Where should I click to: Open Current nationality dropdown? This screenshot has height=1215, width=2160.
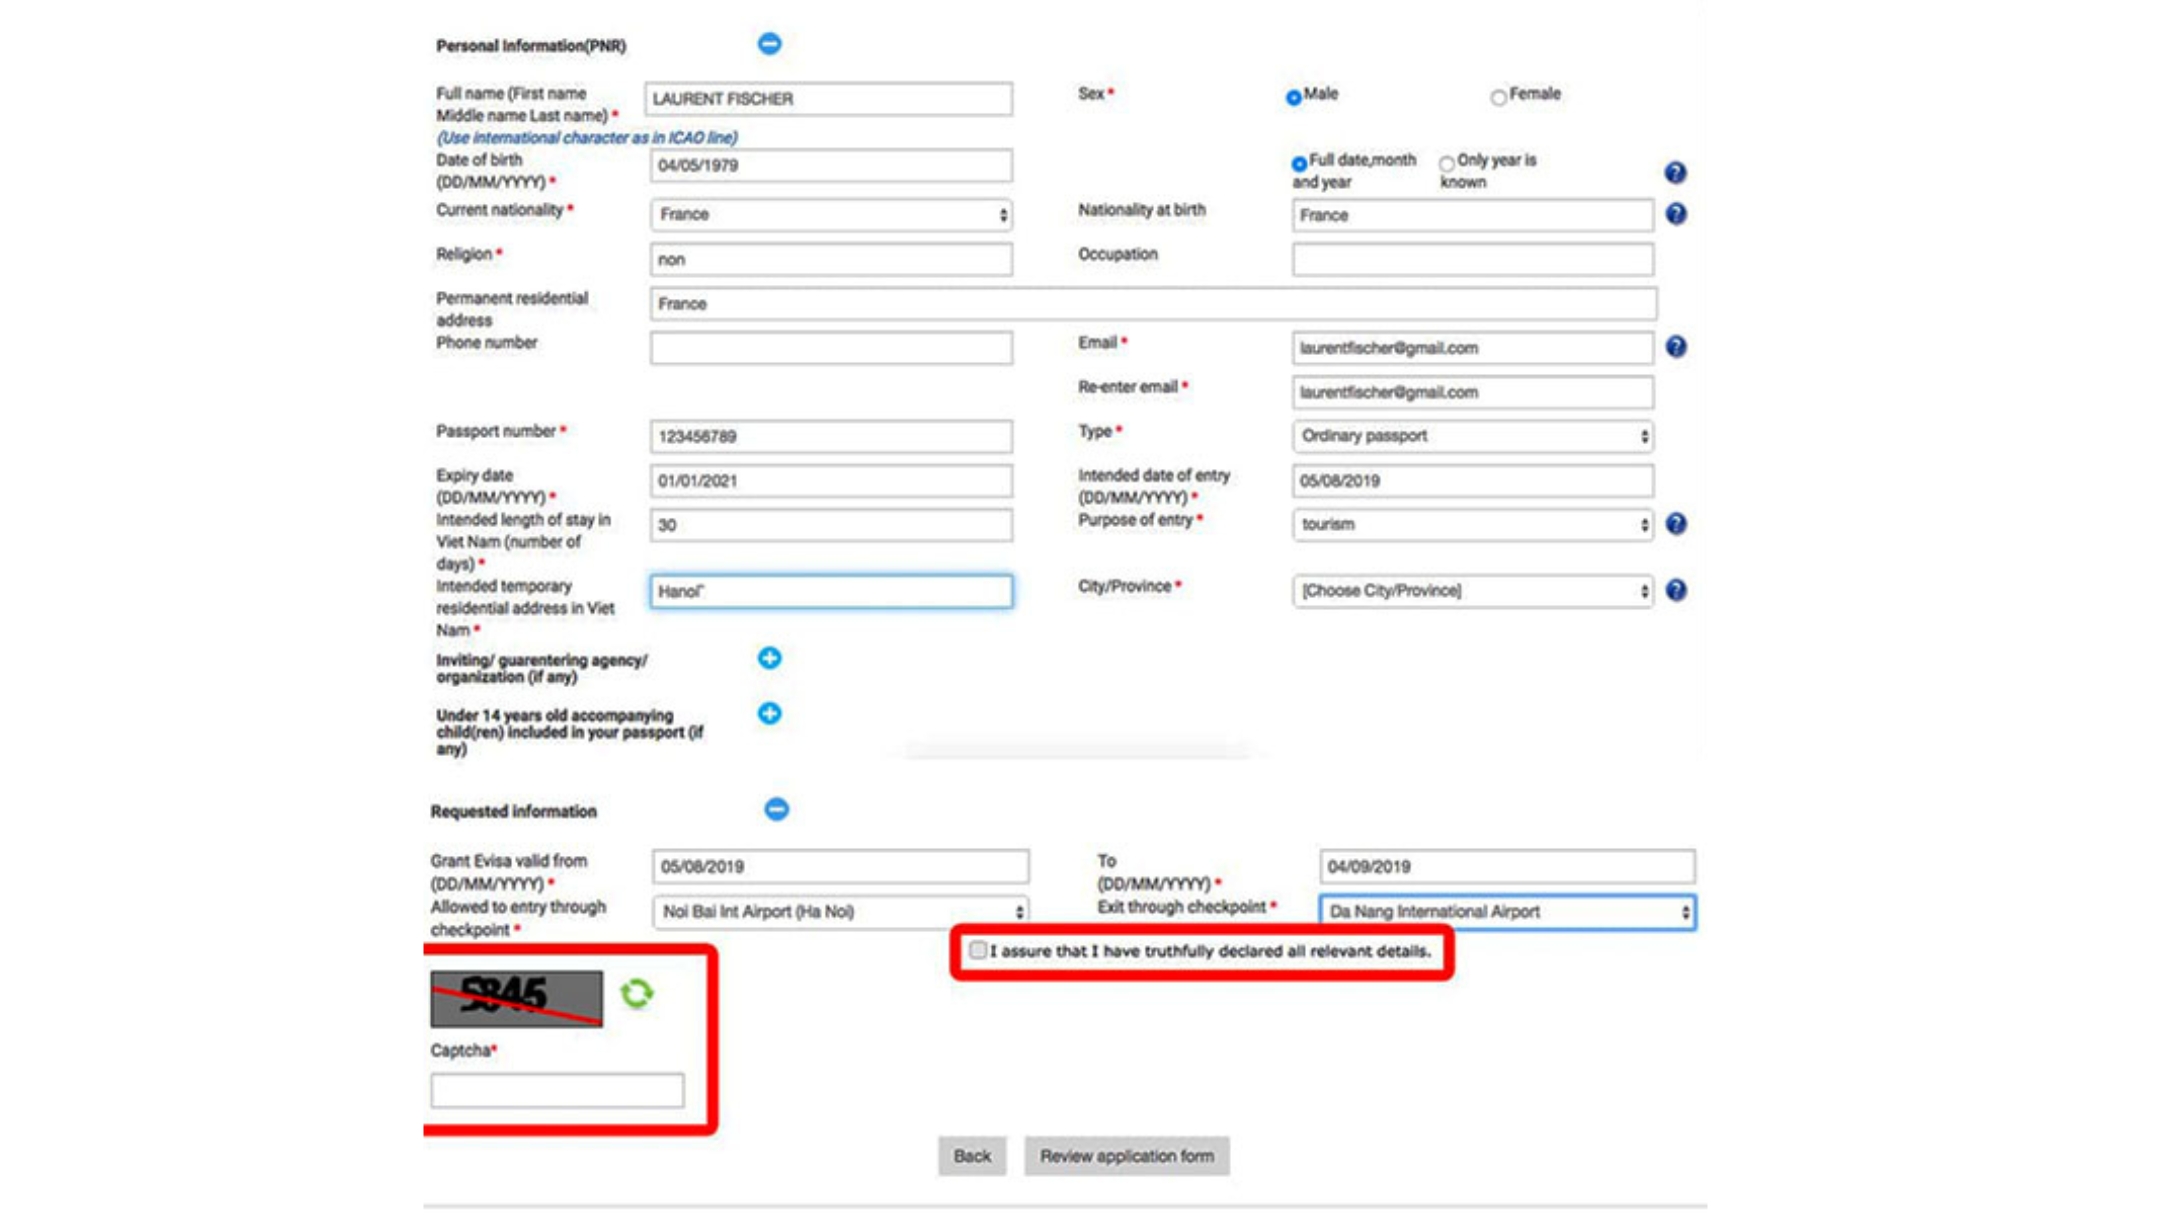[x=831, y=214]
